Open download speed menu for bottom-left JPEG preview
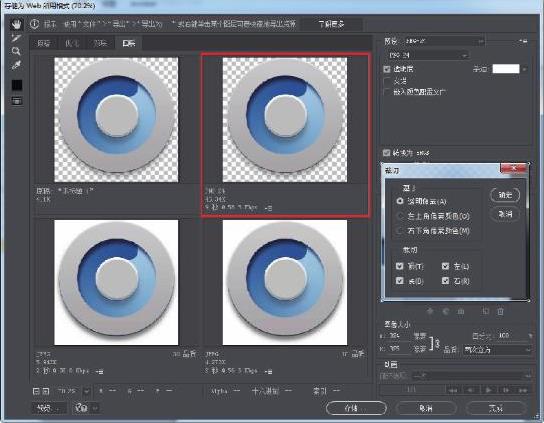544x423 pixels. 99,371
